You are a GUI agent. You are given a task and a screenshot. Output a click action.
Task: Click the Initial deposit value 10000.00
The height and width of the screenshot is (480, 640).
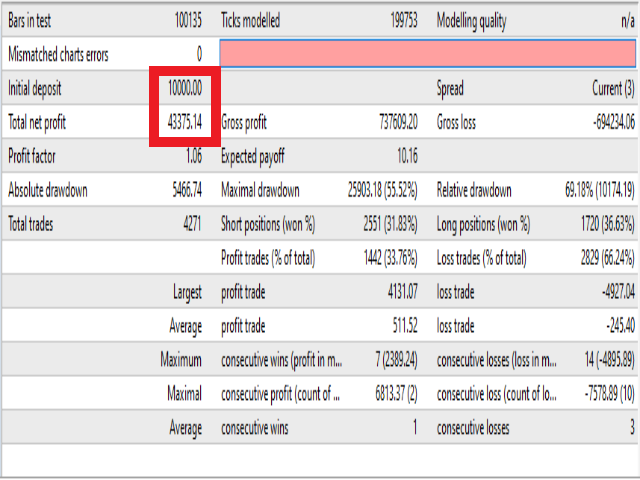(185, 88)
